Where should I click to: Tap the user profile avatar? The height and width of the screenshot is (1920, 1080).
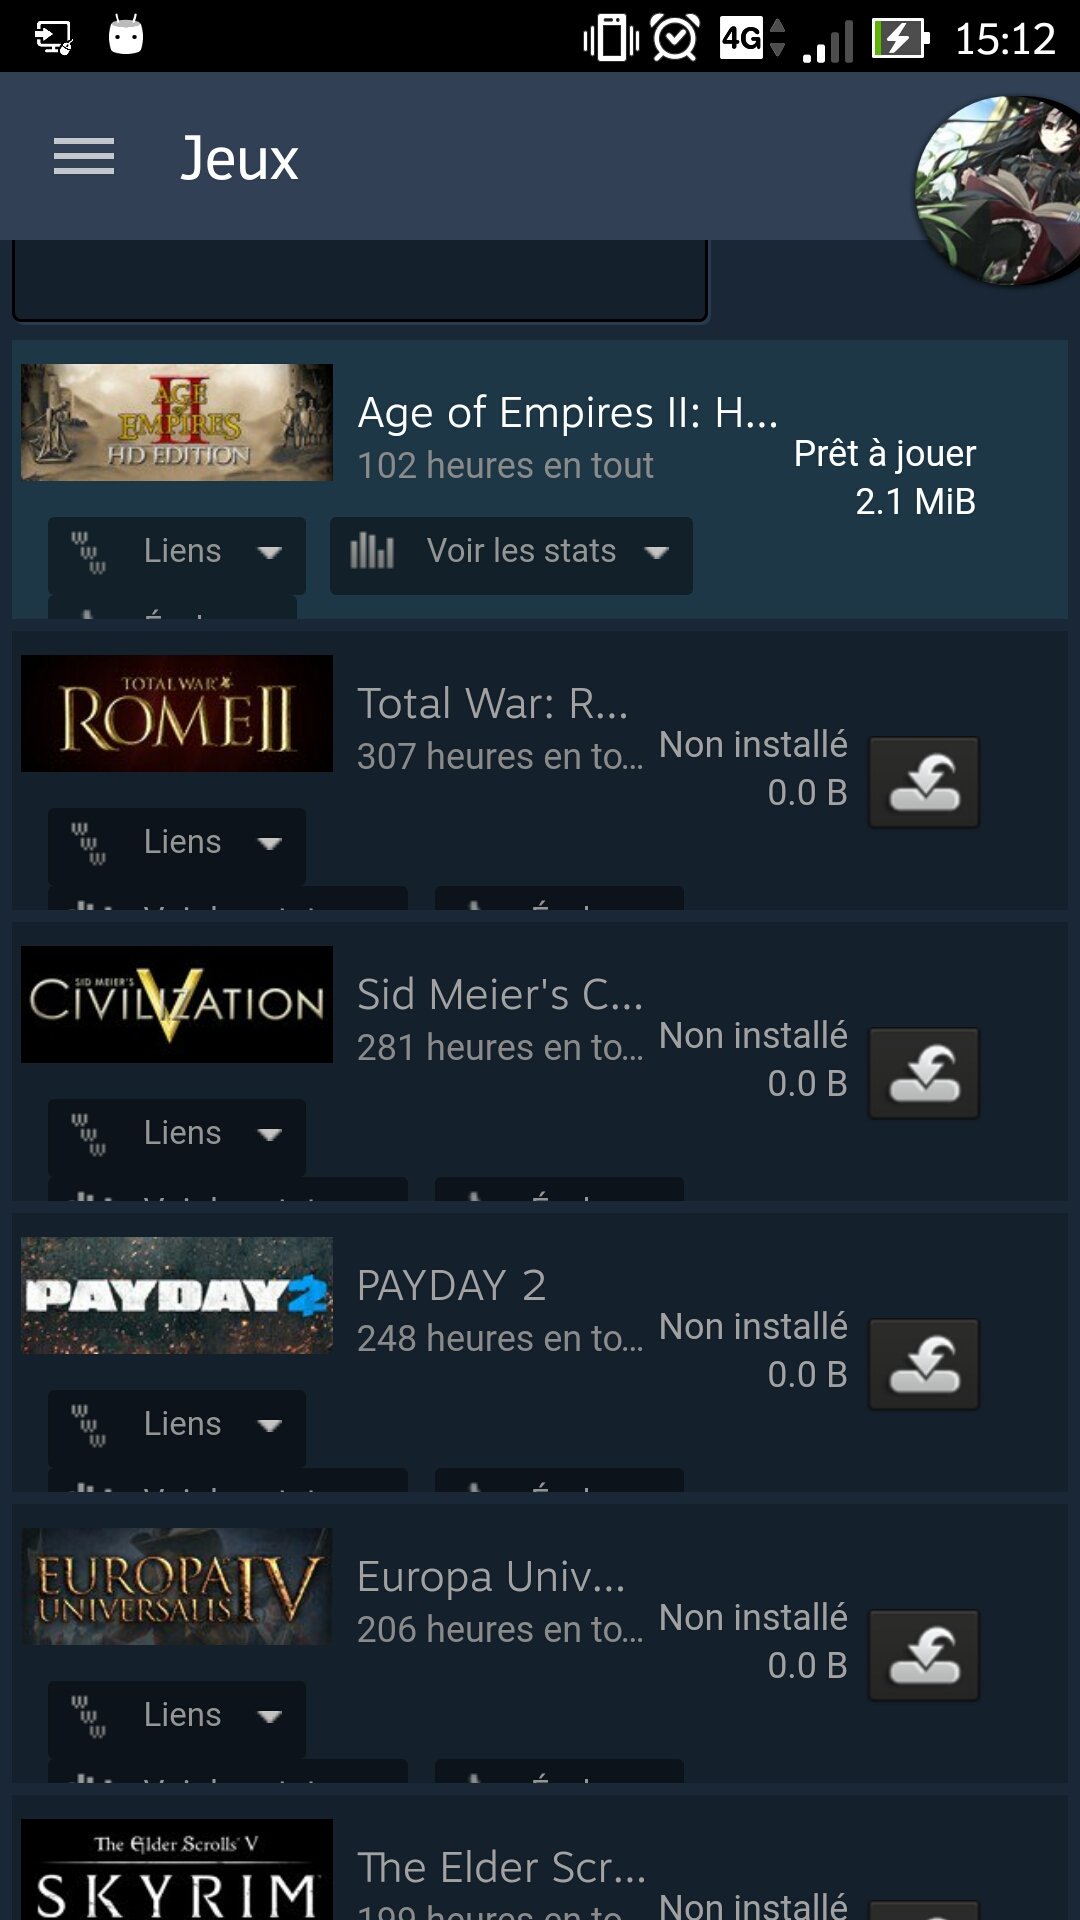(998, 190)
